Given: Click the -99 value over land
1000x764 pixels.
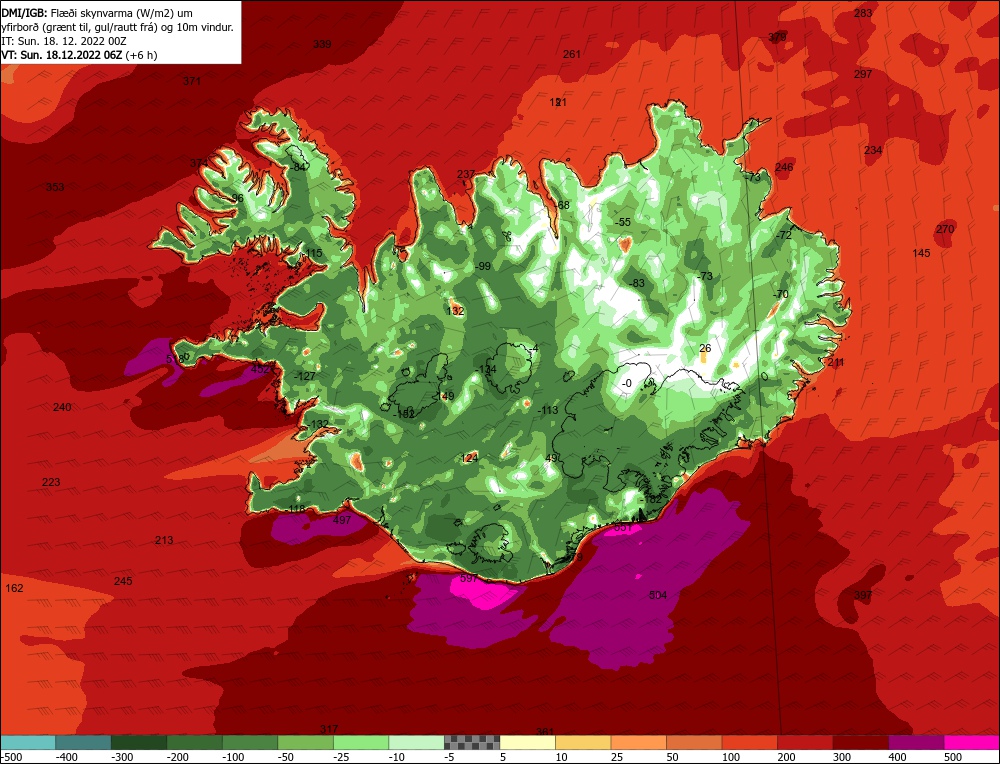Looking at the screenshot, I should pyautogui.click(x=483, y=266).
